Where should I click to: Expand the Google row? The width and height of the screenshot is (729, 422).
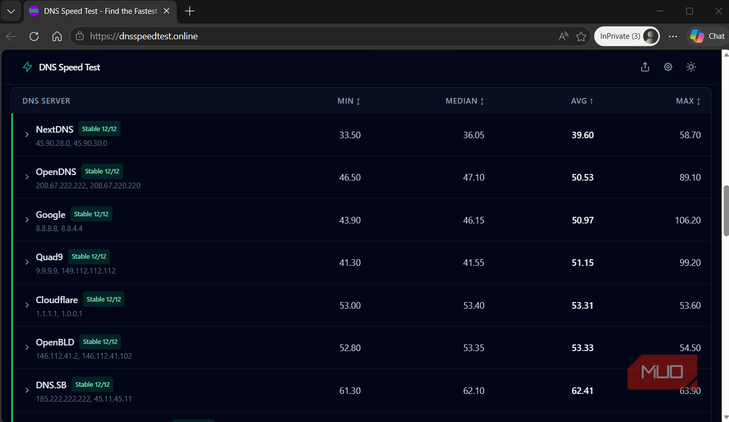[27, 219]
